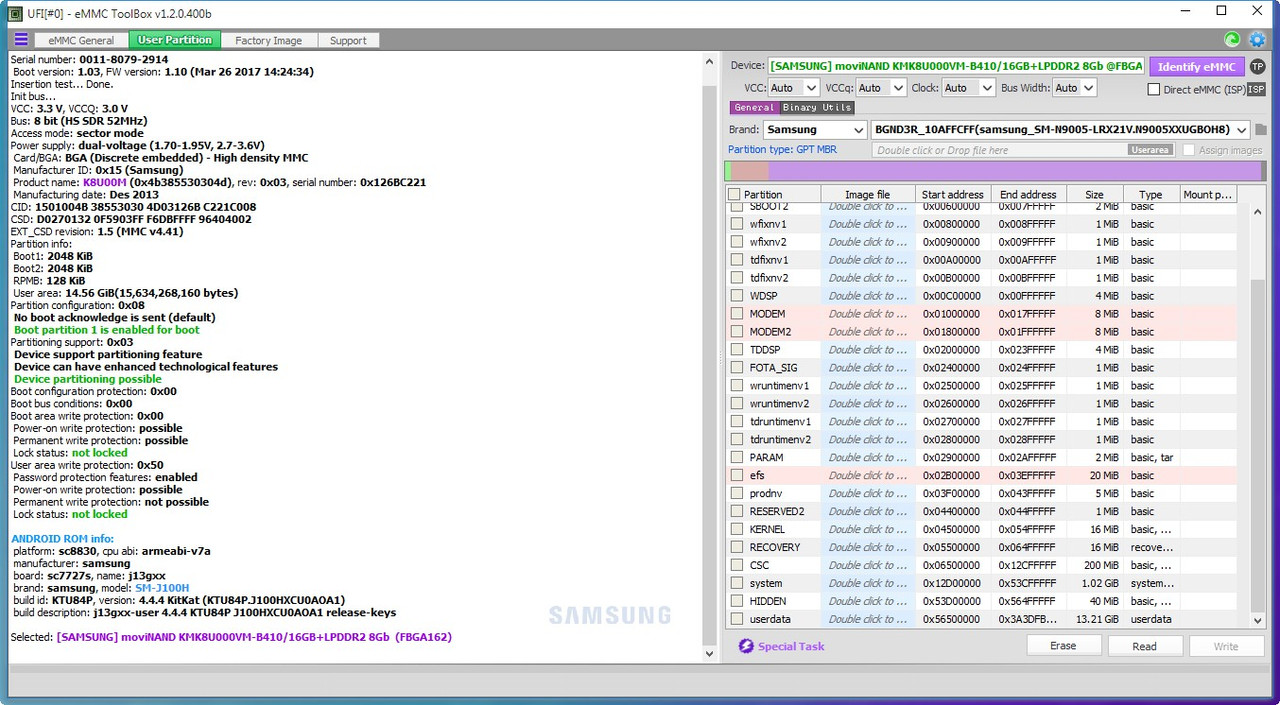Click the Image file cell for system row
This screenshot has height=705, width=1280.
tap(867, 584)
